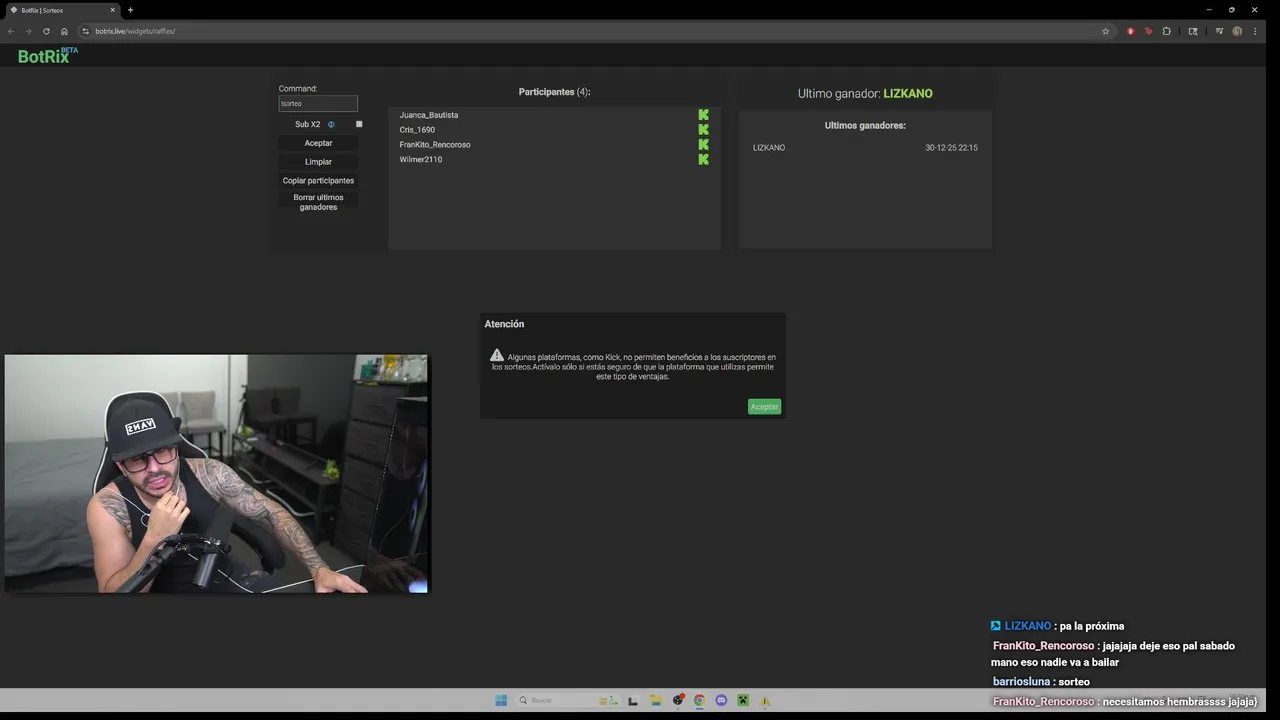The height and width of the screenshot is (720, 1280).
Task: Open the Chrome profile avatar
Action: [1237, 31]
